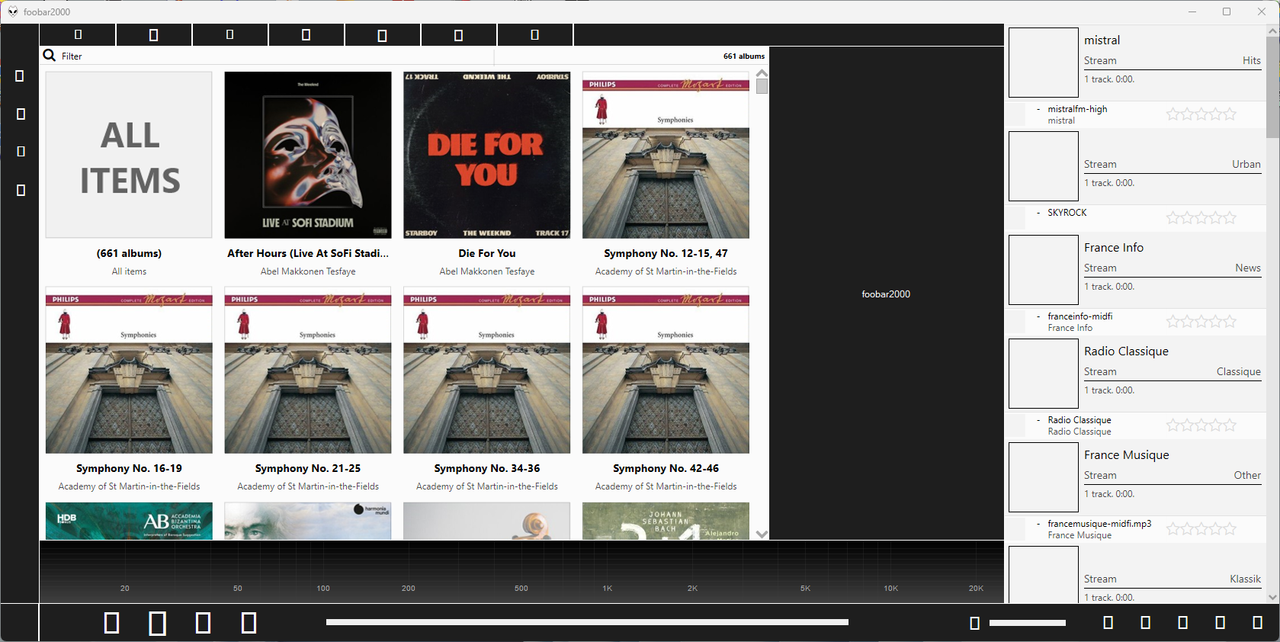Click the playback seek bar
The image size is (1280, 642).
(587, 623)
